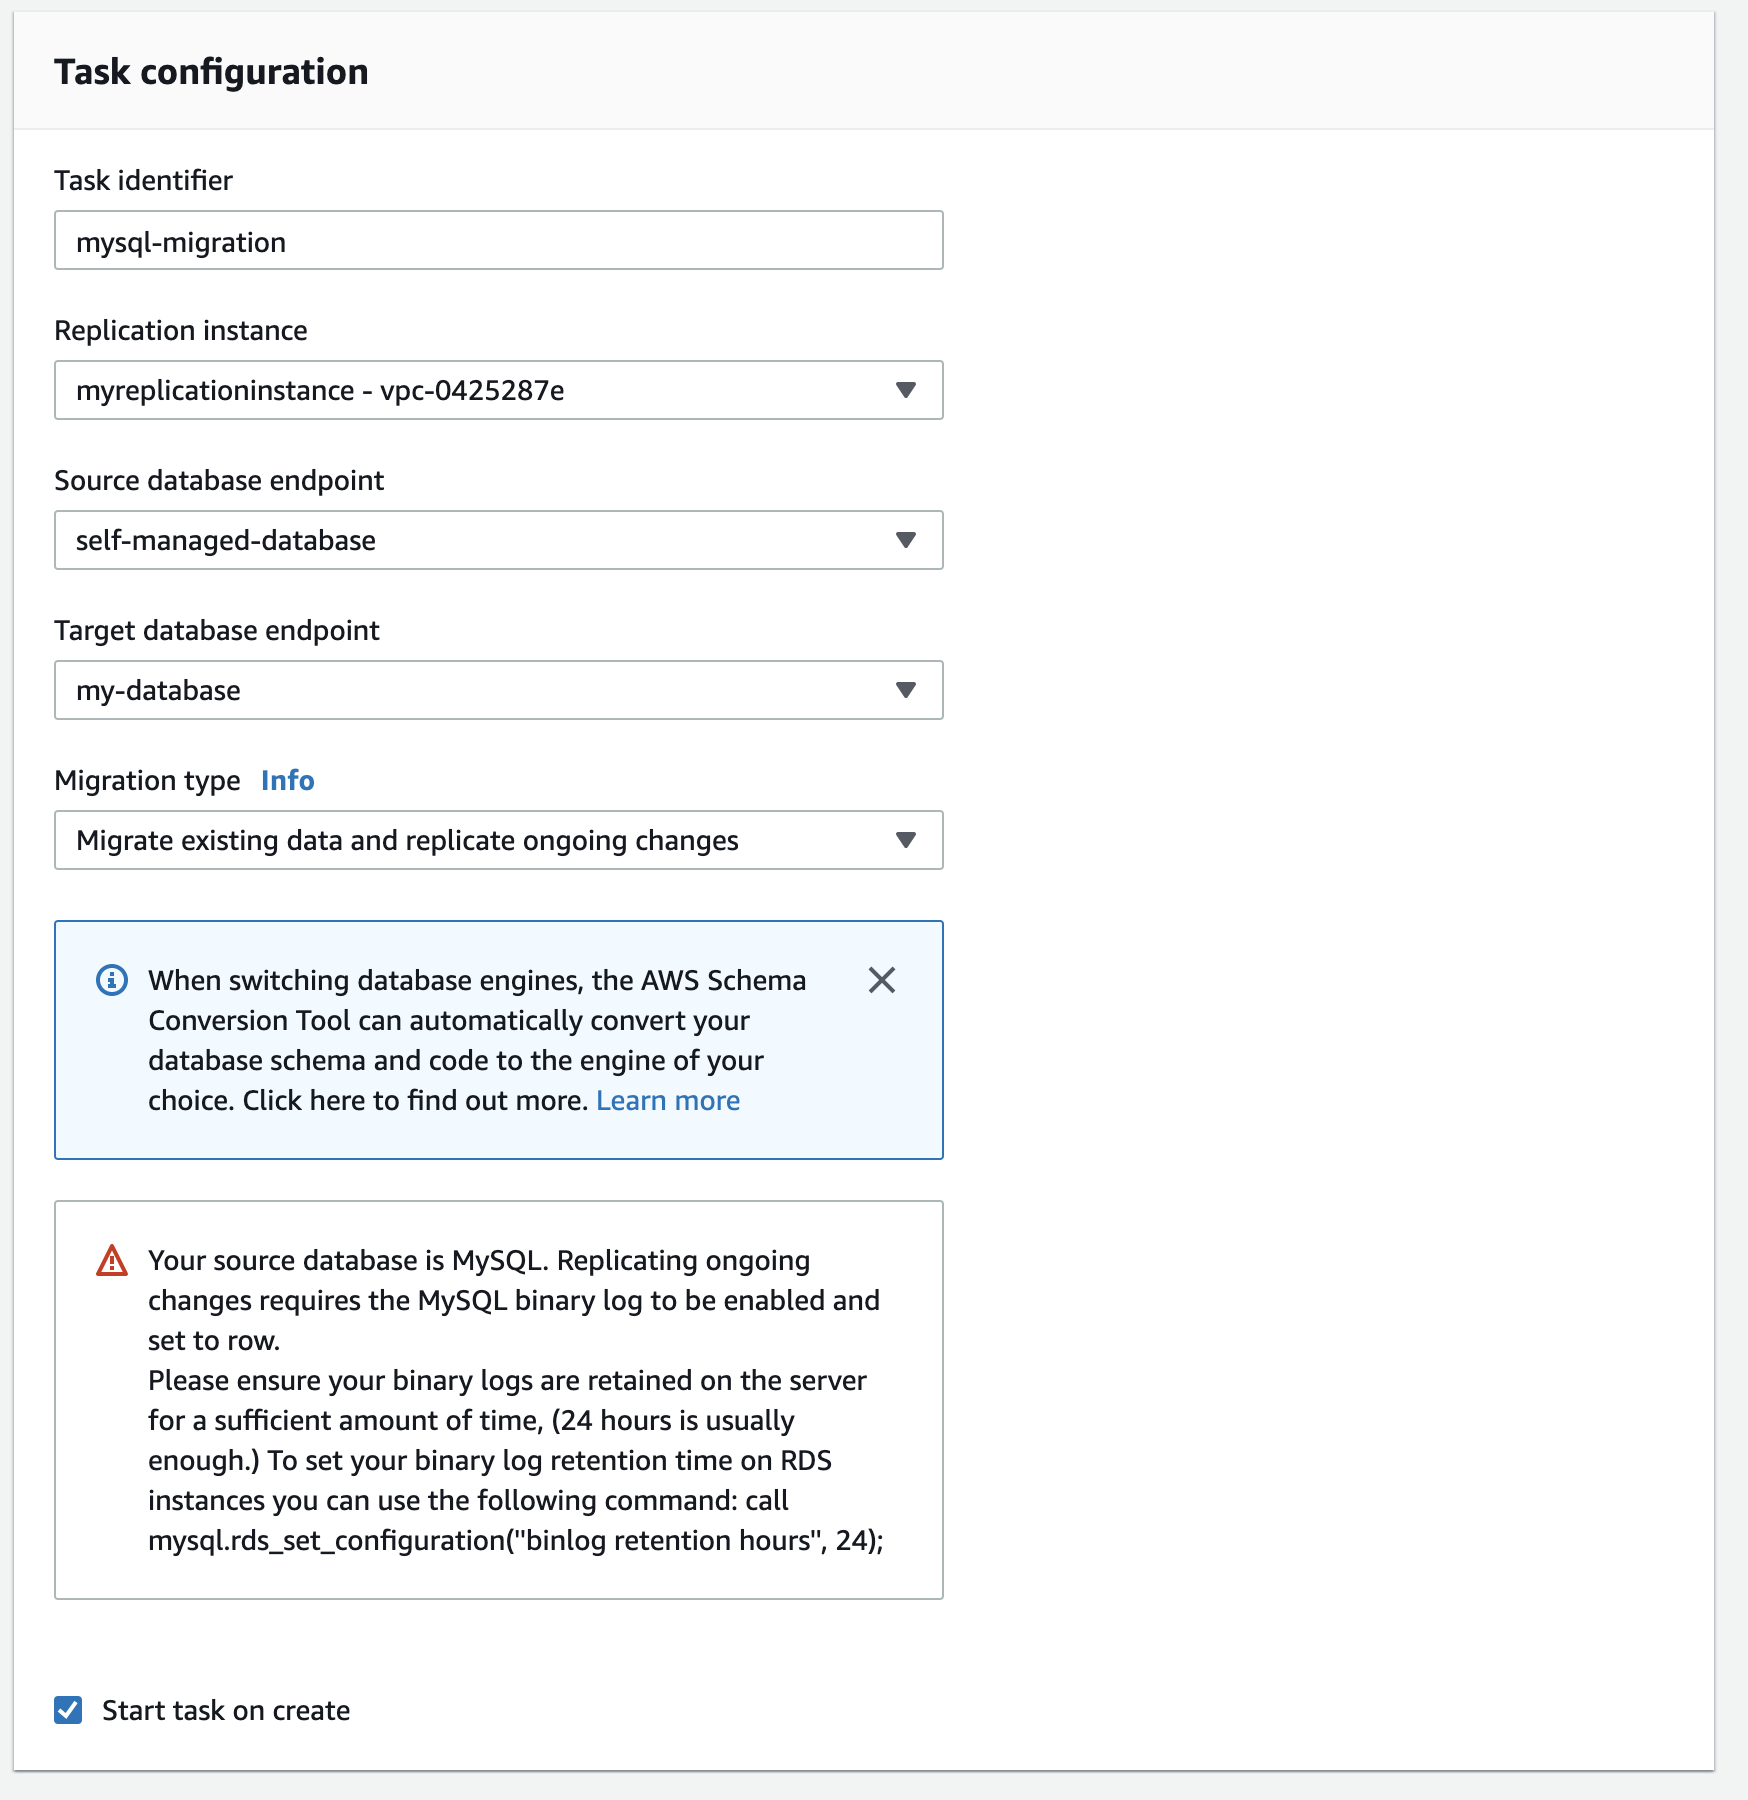Click the info circle icon in the blue banner
The image size is (1748, 1800).
pyautogui.click(x=112, y=981)
